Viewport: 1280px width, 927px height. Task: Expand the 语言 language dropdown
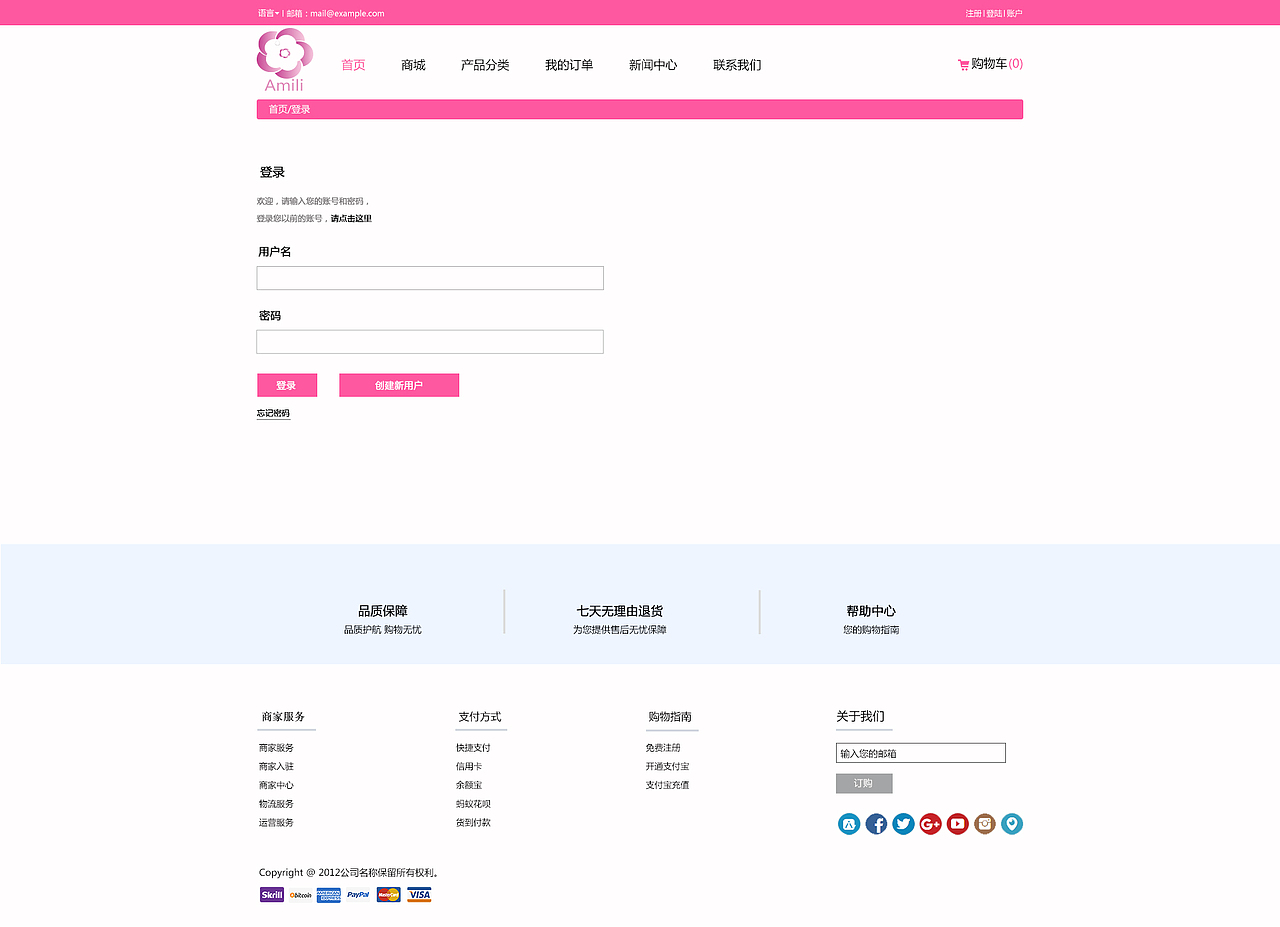click(266, 13)
